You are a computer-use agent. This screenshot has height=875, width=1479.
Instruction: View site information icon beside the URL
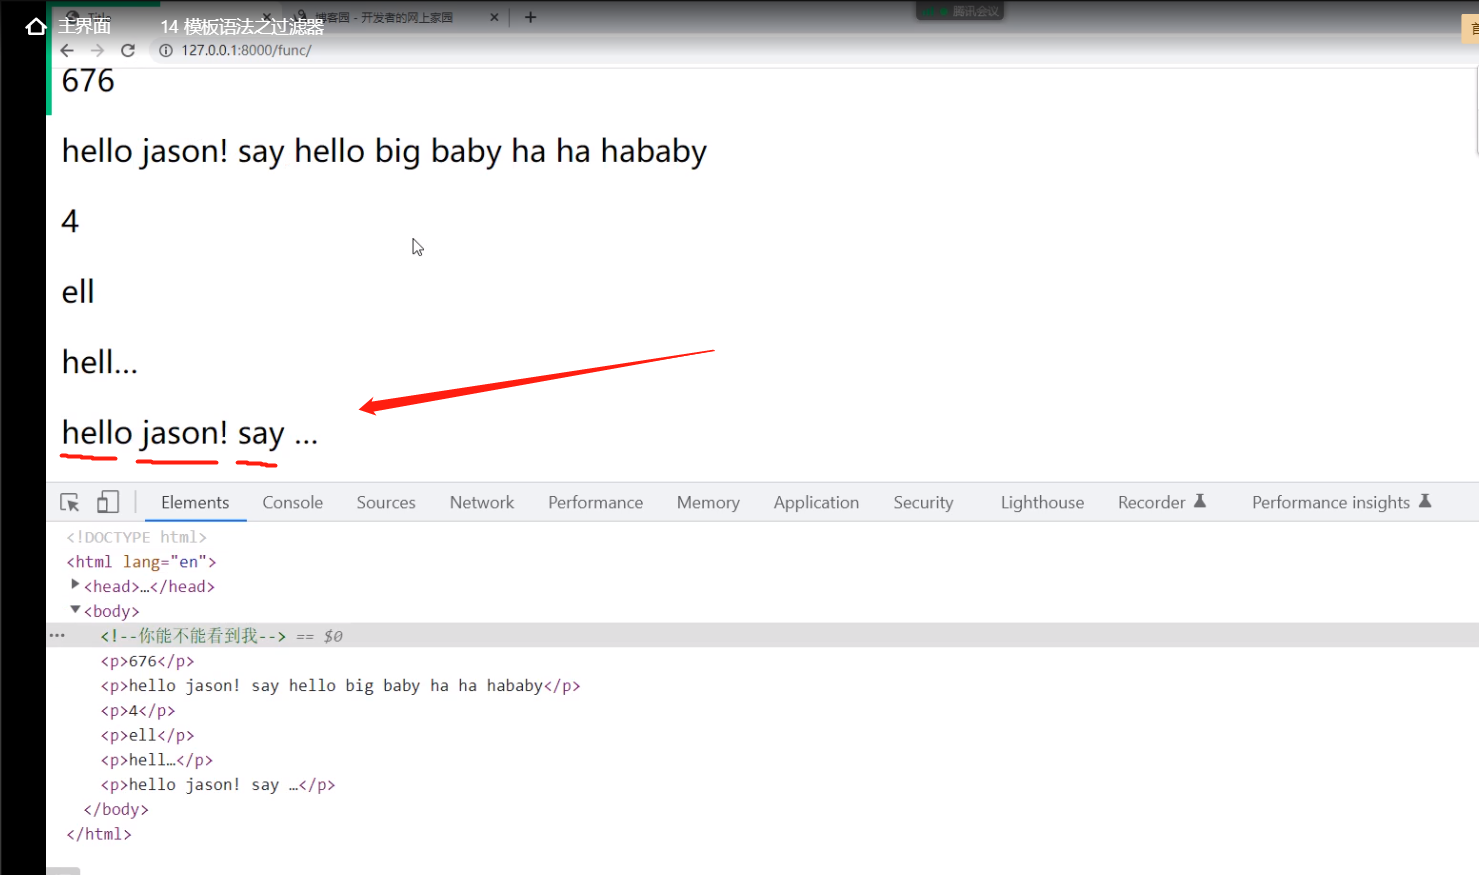click(x=166, y=50)
